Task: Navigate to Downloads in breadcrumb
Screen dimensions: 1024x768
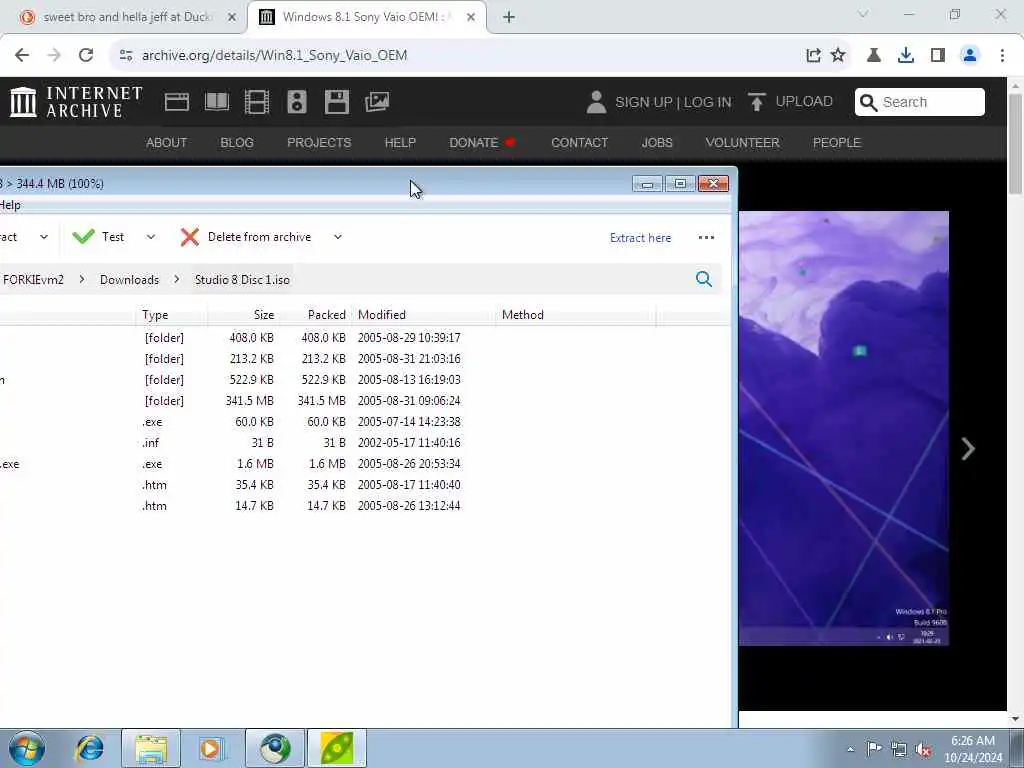Action: (129, 280)
